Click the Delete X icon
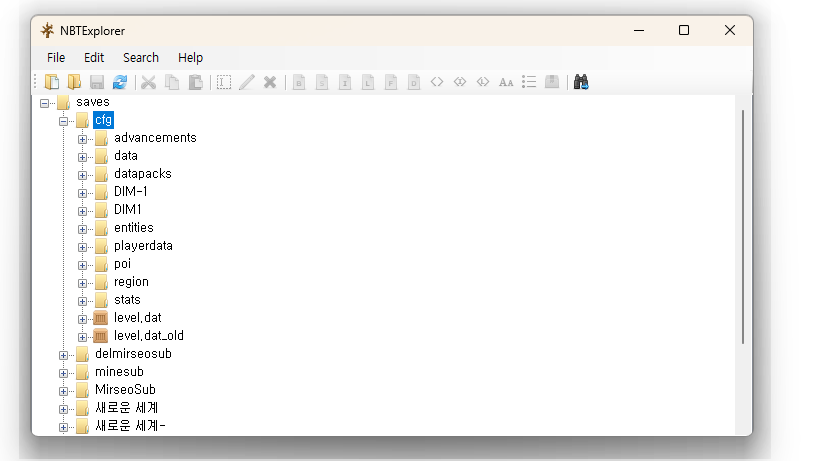The width and height of the screenshot is (830, 461). coord(270,82)
